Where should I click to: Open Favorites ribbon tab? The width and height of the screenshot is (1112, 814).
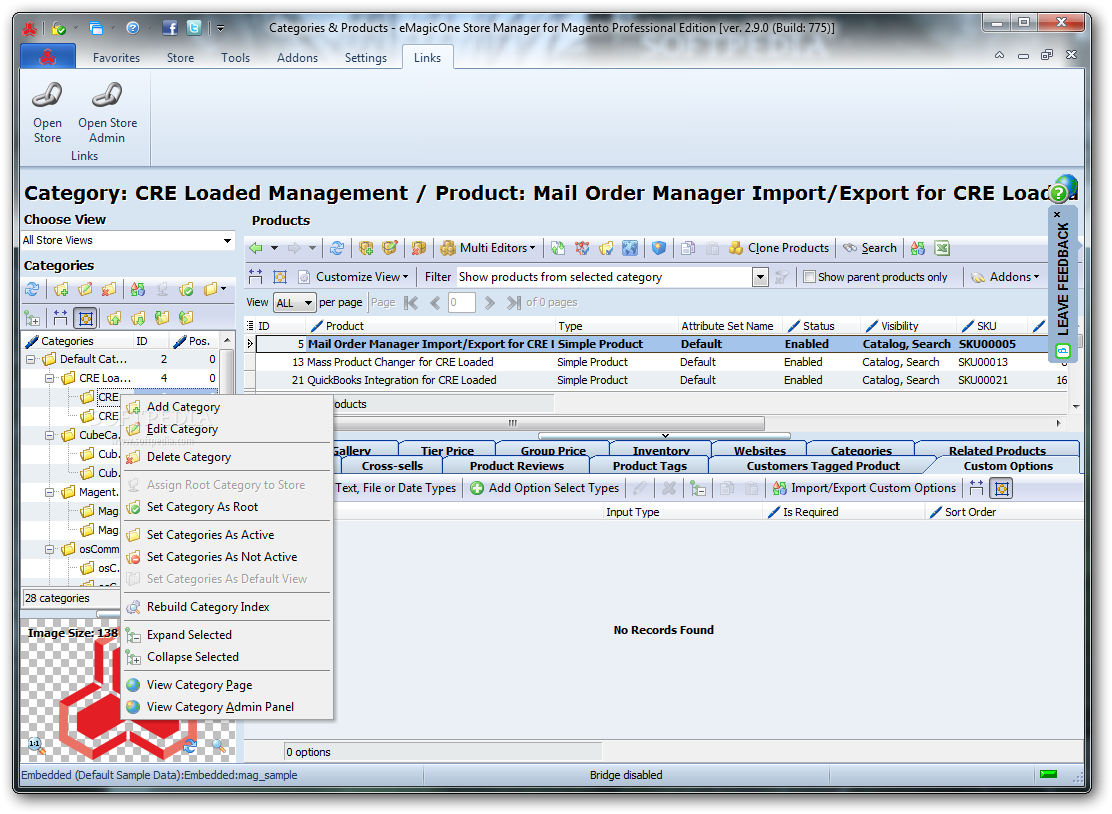[116, 57]
